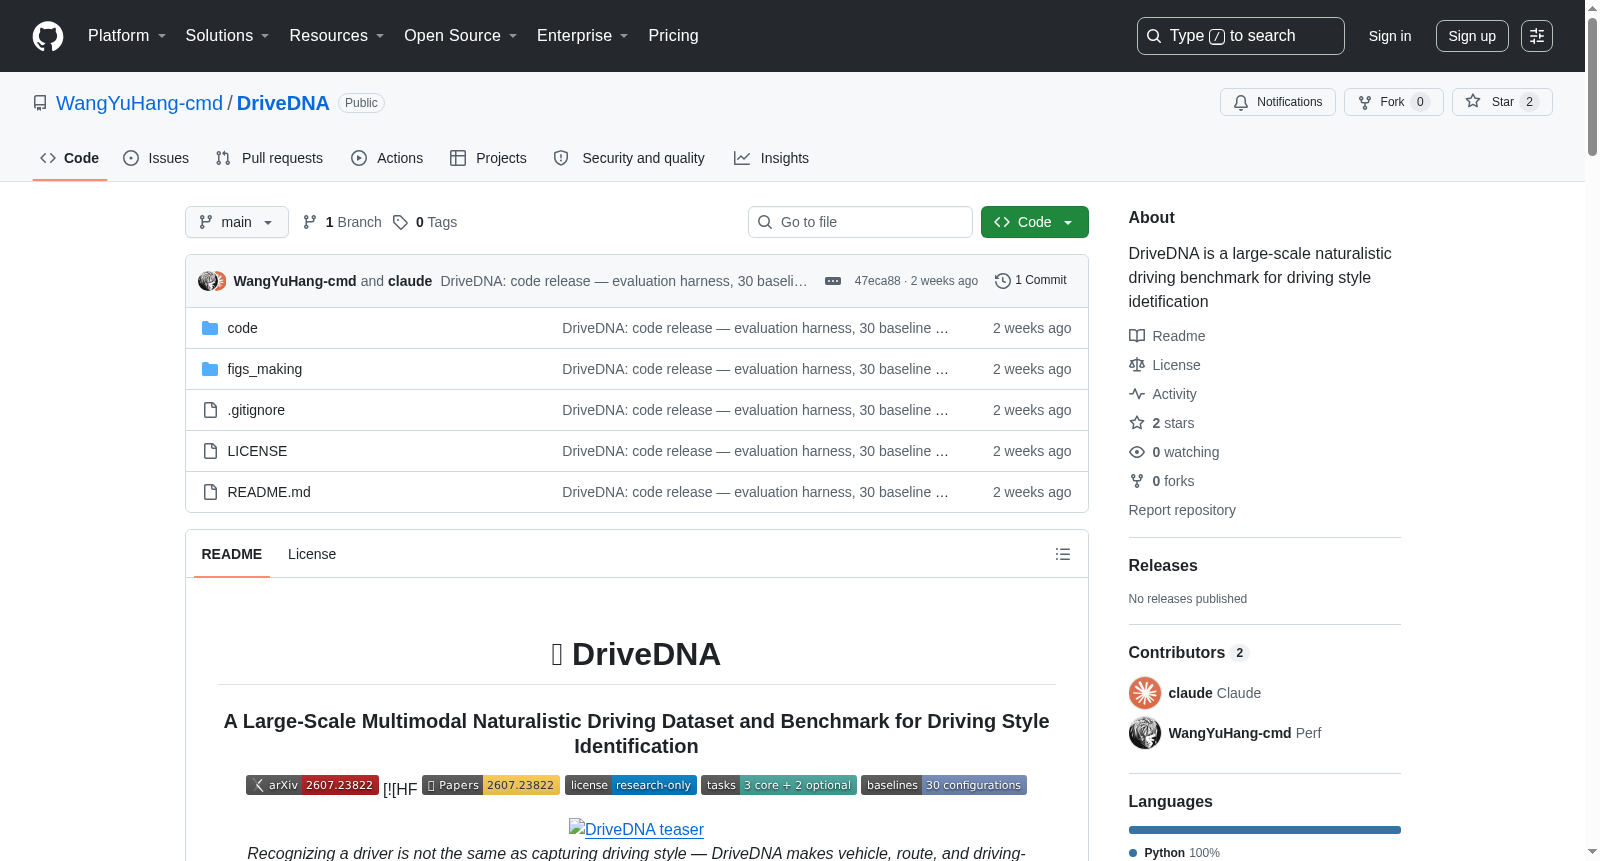1600x861 pixels.
Task: Click the GitHub logo icon
Action: (x=48, y=36)
